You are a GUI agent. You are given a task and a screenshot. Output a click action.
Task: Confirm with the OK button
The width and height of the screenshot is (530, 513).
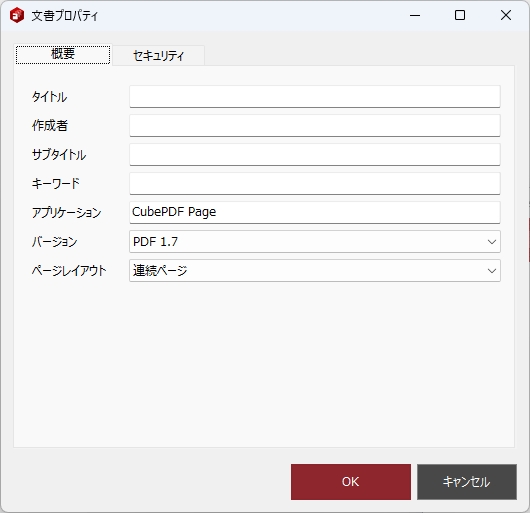pyautogui.click(x=351, y=482)
